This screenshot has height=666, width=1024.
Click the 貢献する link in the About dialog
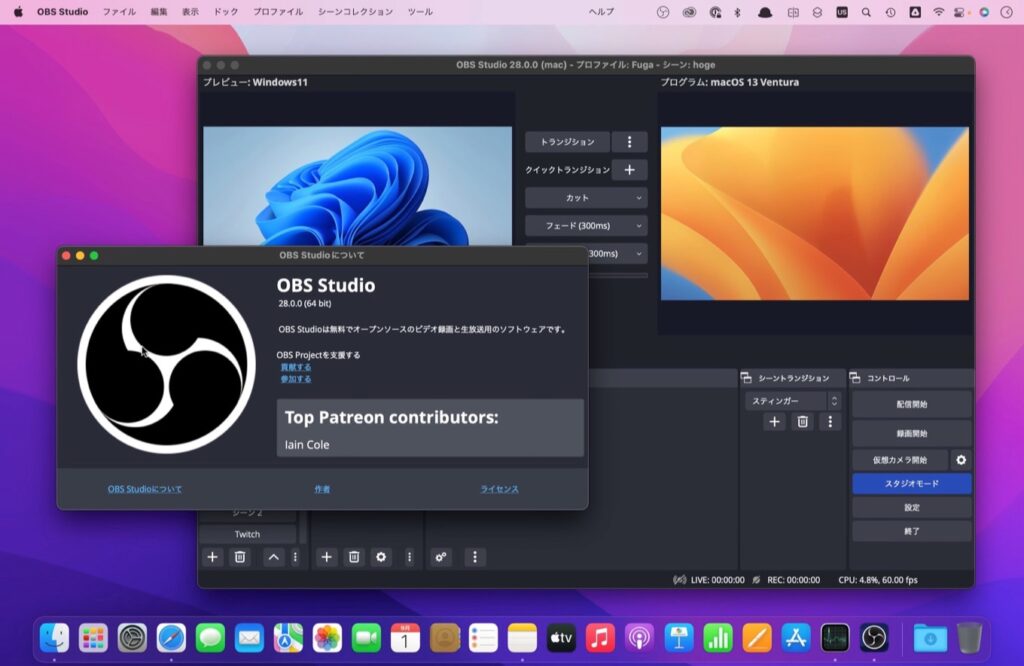pyautogui.click(x=296, y=366)
